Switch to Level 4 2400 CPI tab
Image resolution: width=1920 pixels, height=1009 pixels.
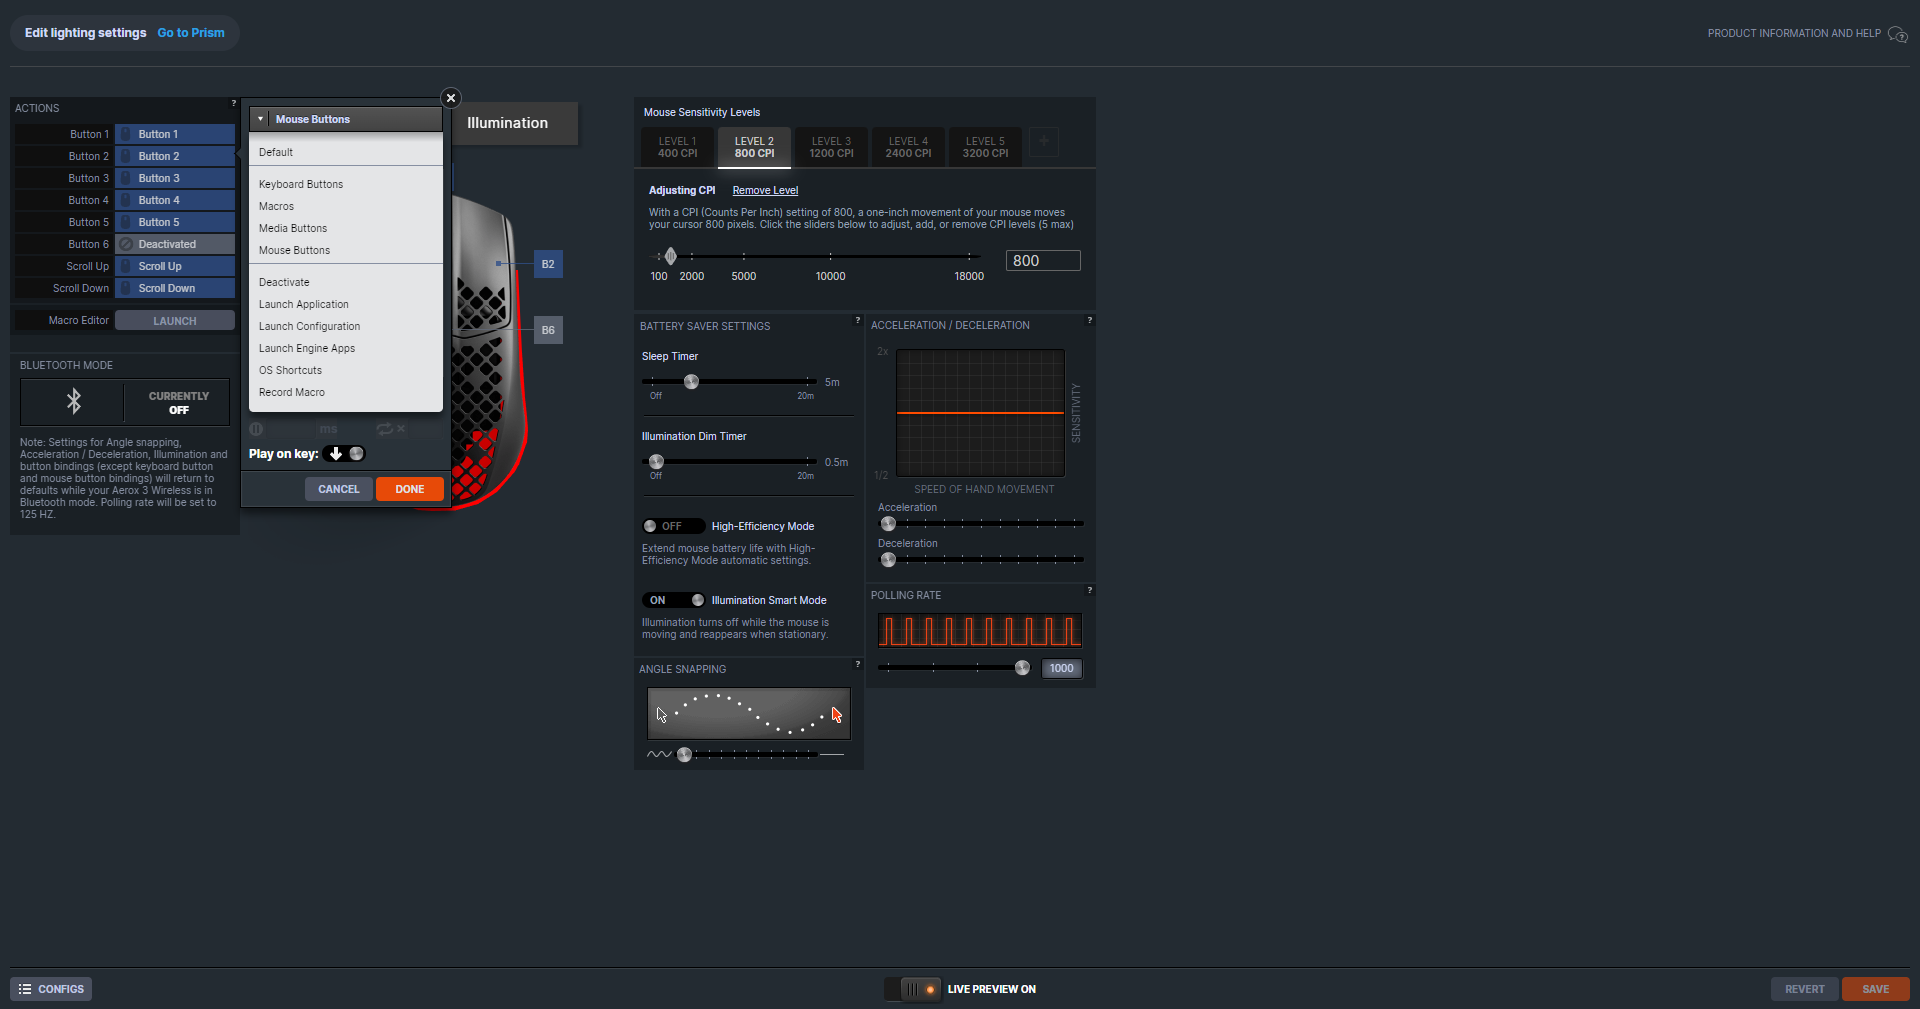click(908, 147)
